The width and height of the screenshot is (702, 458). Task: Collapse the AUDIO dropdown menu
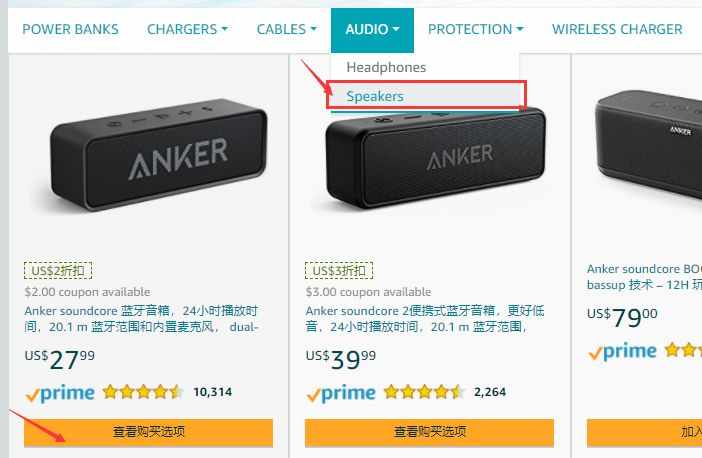(372, 30)
